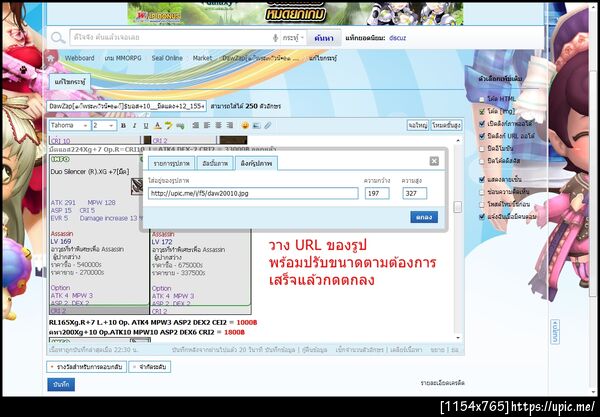Click the advanced mode button beside fullscreen
Image resolution: width=600 pixels, height=417 pixels.
pos(446,125)
